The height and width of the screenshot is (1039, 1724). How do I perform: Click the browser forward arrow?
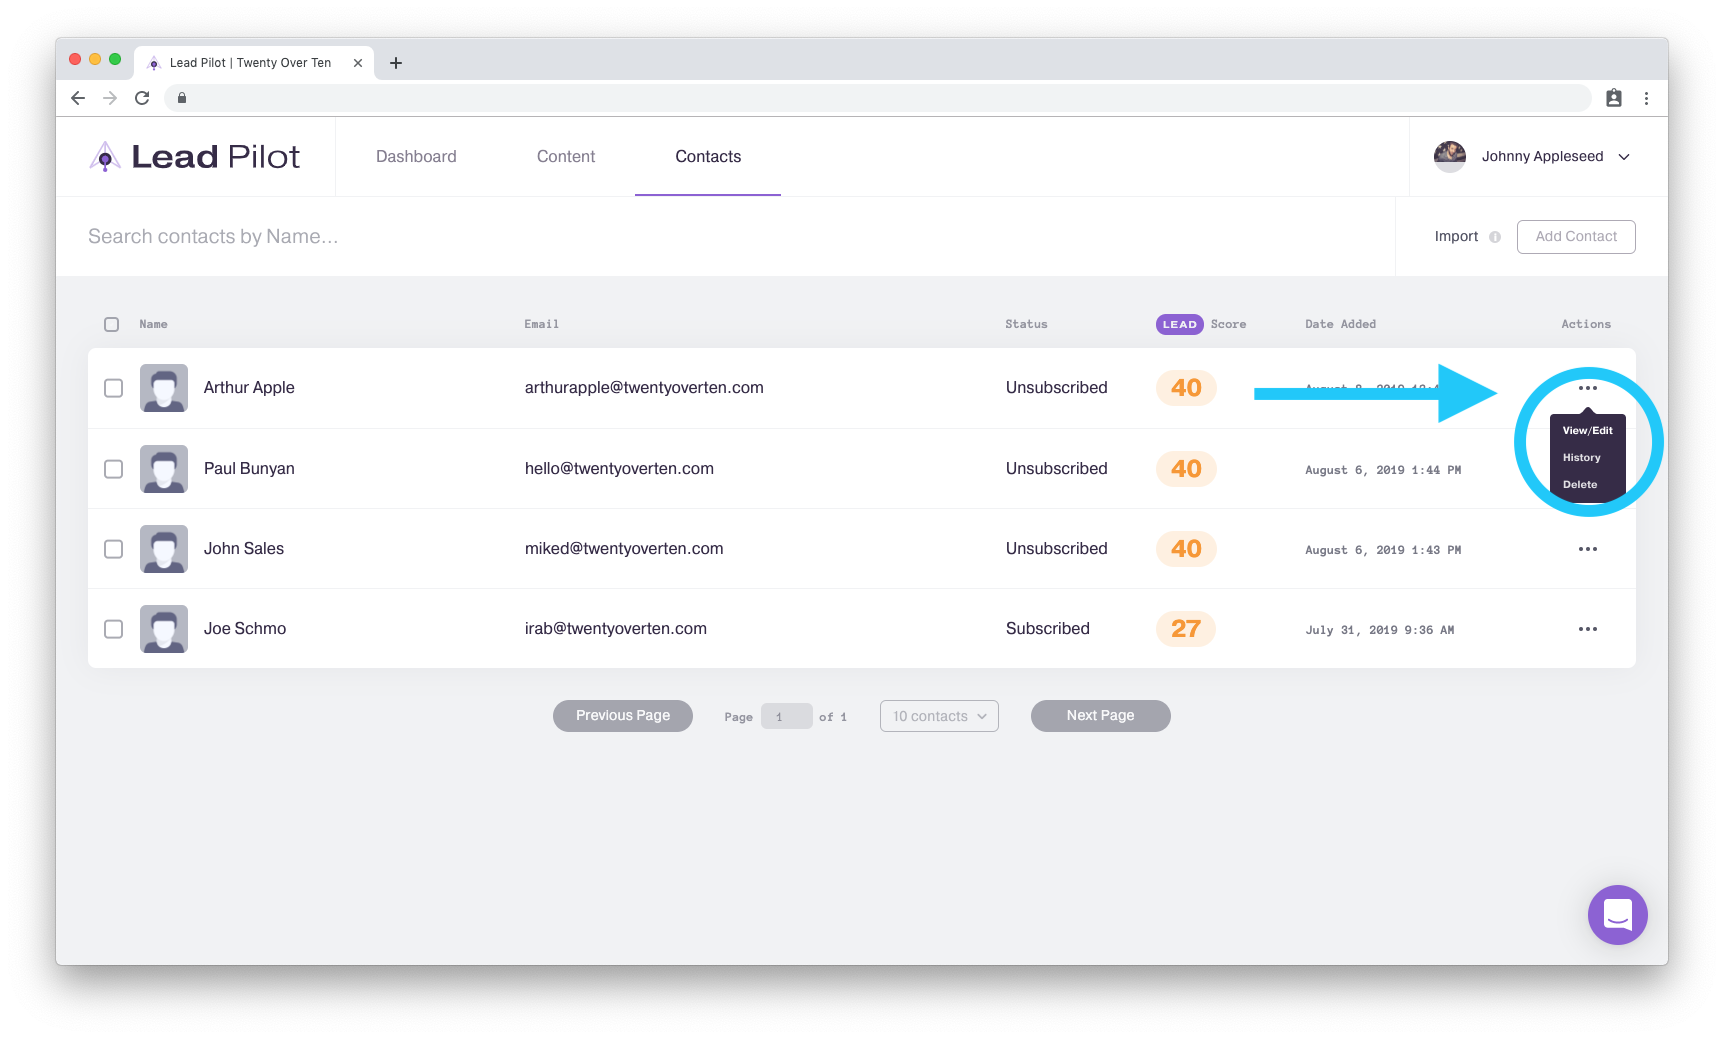(110, 98)
